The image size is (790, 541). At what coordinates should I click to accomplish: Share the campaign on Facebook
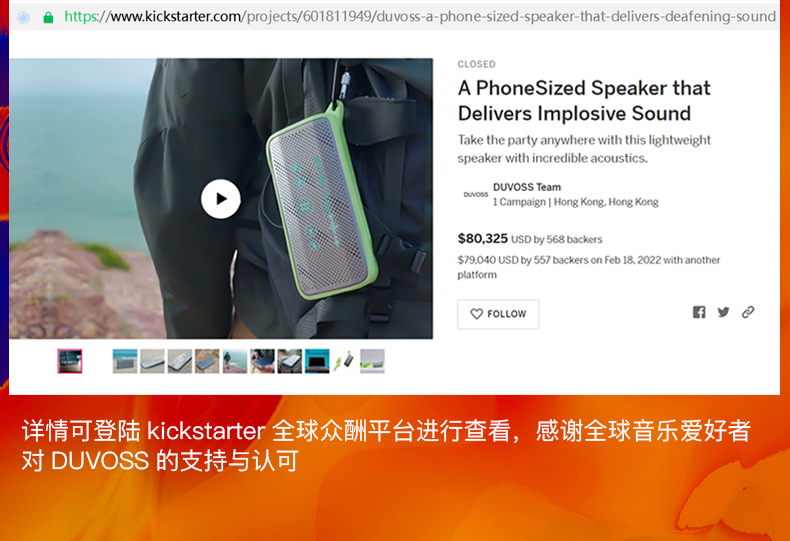[x=699, y=312]
